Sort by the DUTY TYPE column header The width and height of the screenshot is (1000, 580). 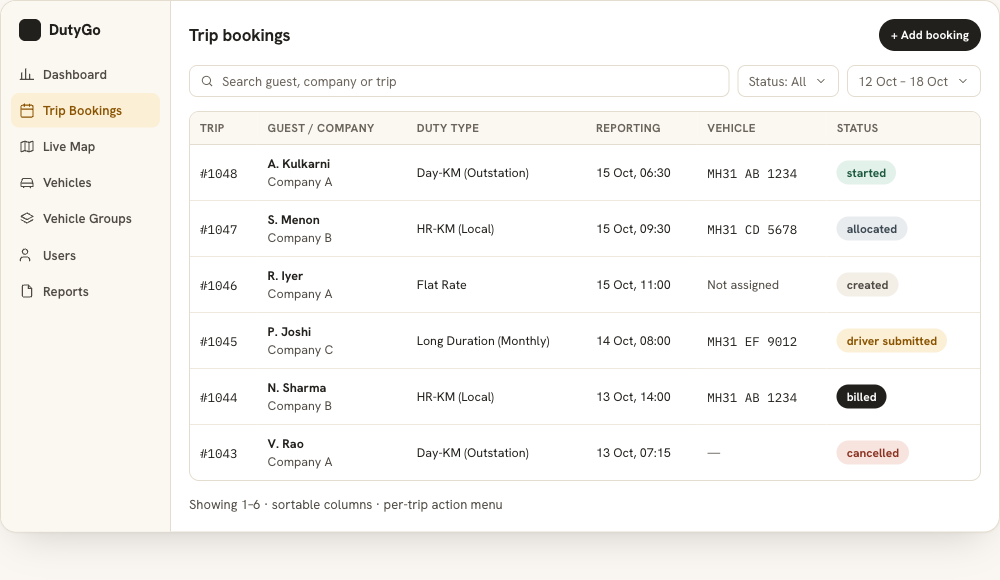(x=448, y=128)
